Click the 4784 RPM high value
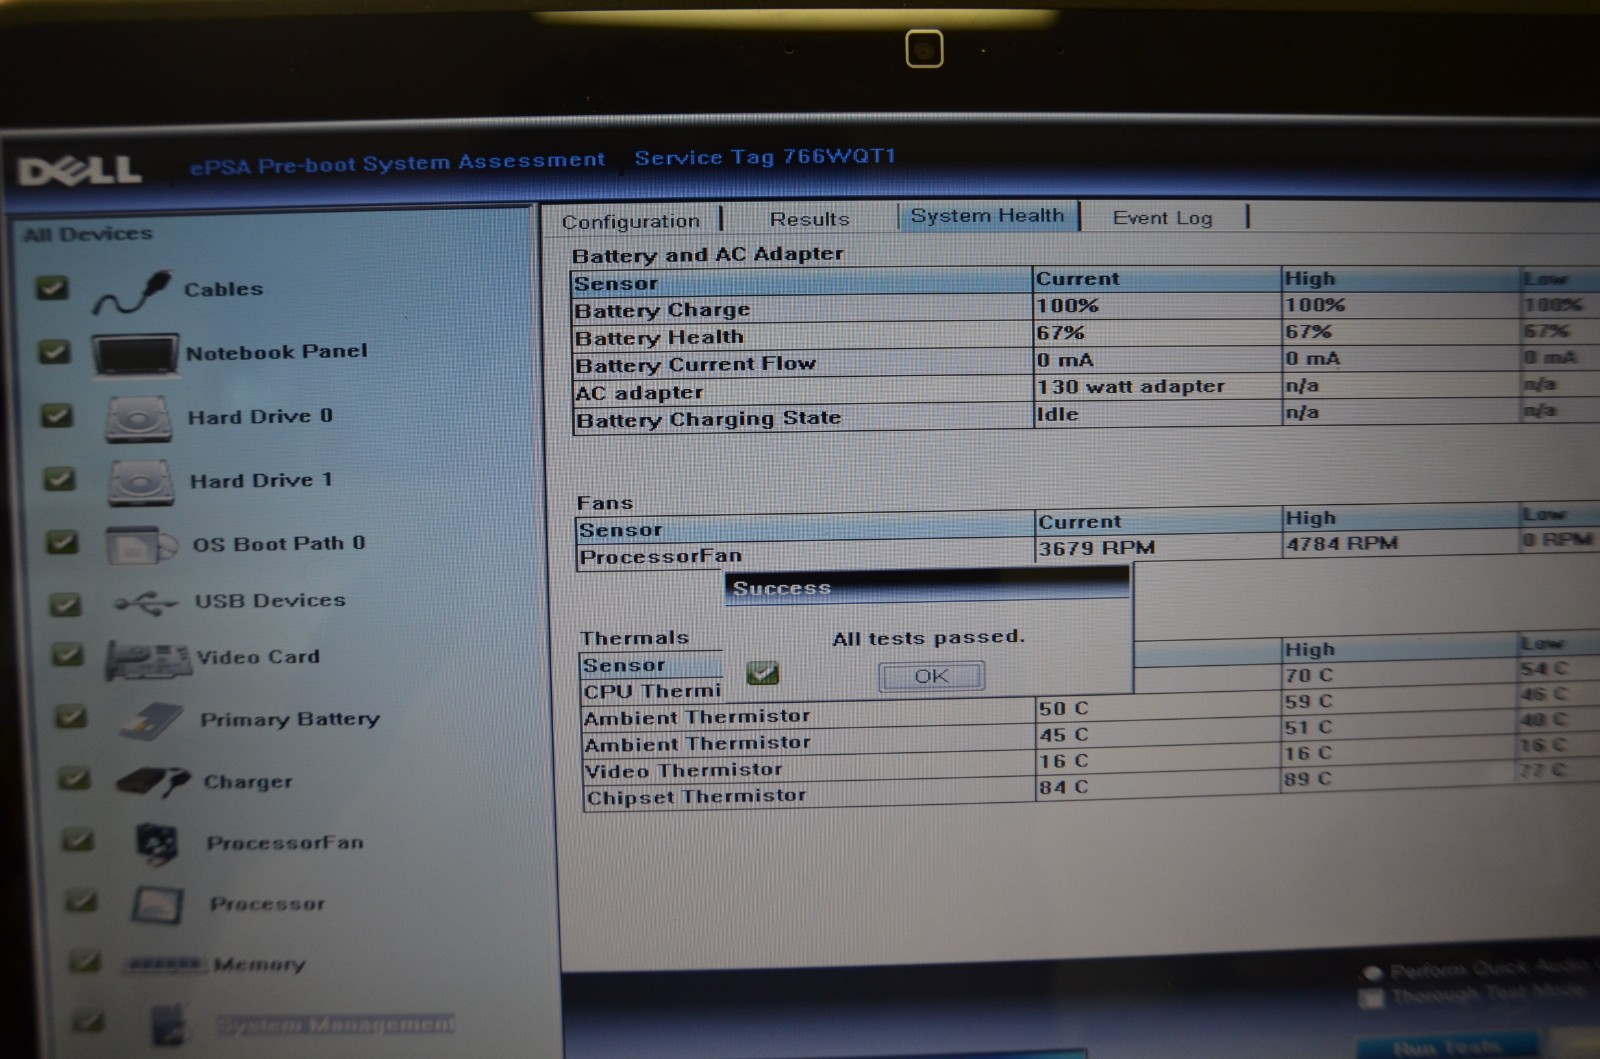This screenshot has height=1059, width=1600. pyautogui.click(x=1342, y=544)
